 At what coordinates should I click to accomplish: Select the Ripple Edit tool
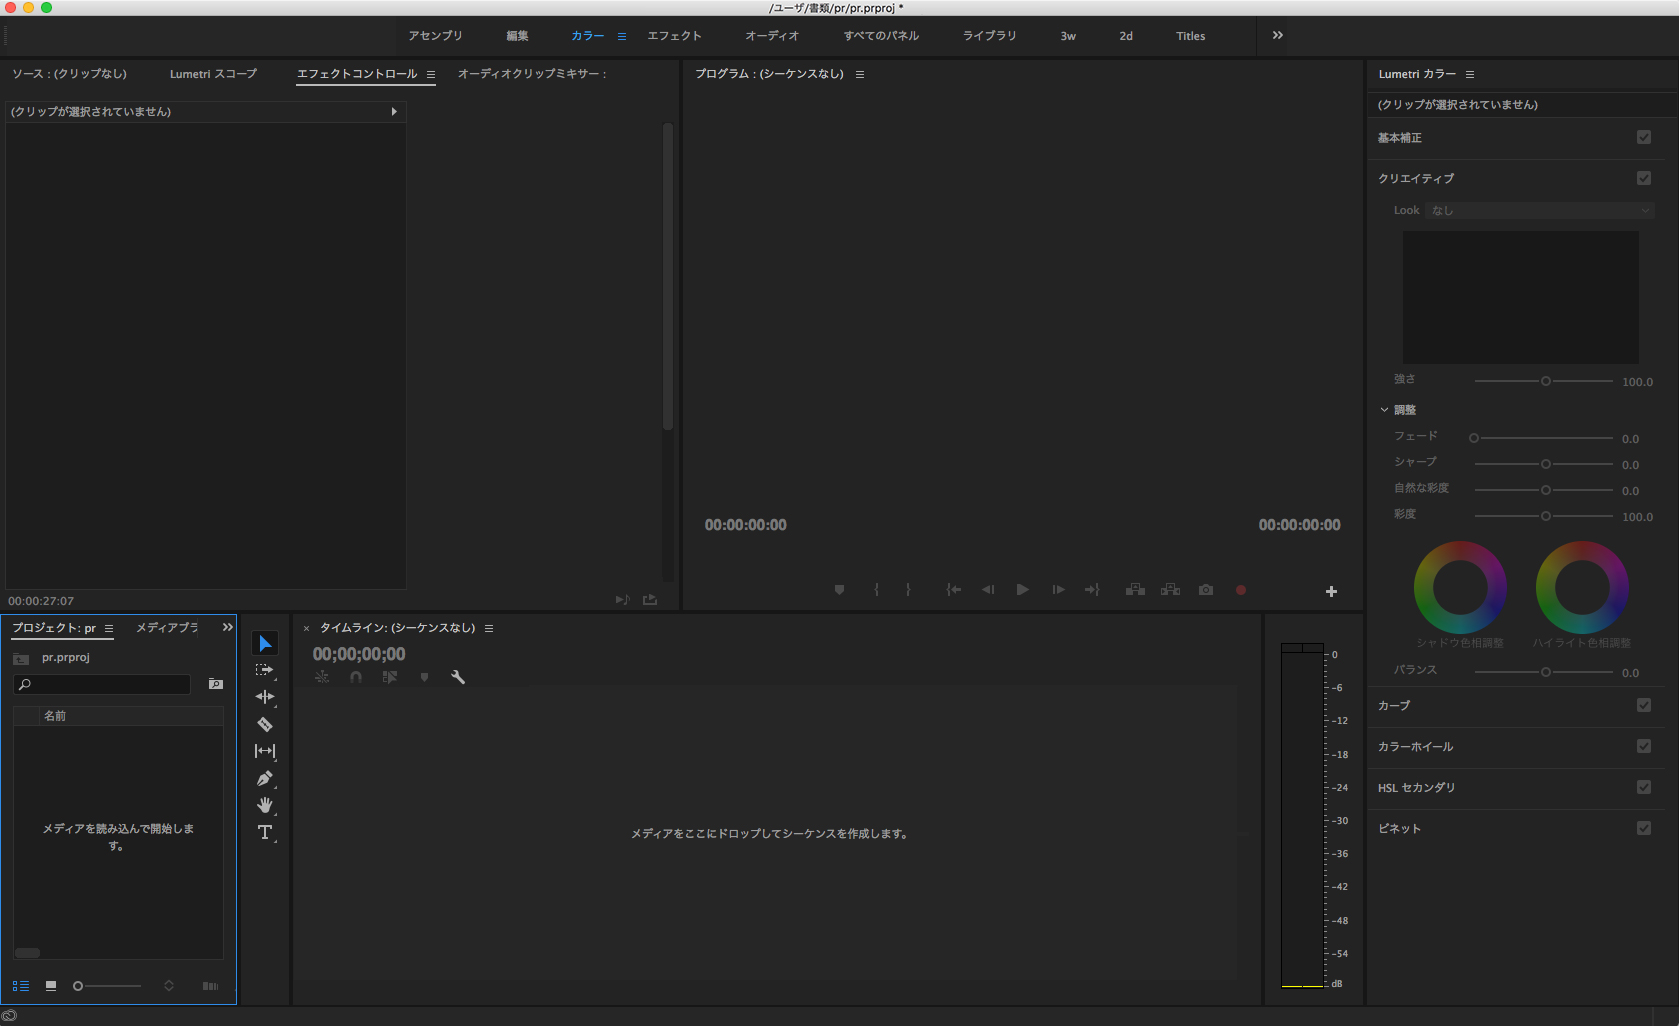click(265, 697)
